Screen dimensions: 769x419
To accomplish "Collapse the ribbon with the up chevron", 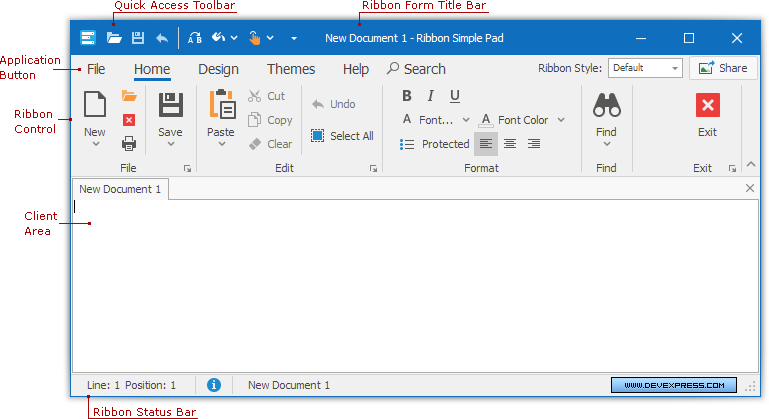I will pyautogui.click(x=751, y=164).
